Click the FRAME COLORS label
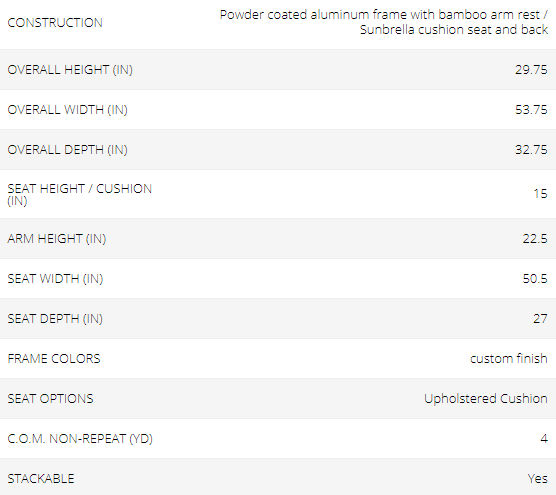The height and width of the screenshot is (495, 556). coord(54,358)
